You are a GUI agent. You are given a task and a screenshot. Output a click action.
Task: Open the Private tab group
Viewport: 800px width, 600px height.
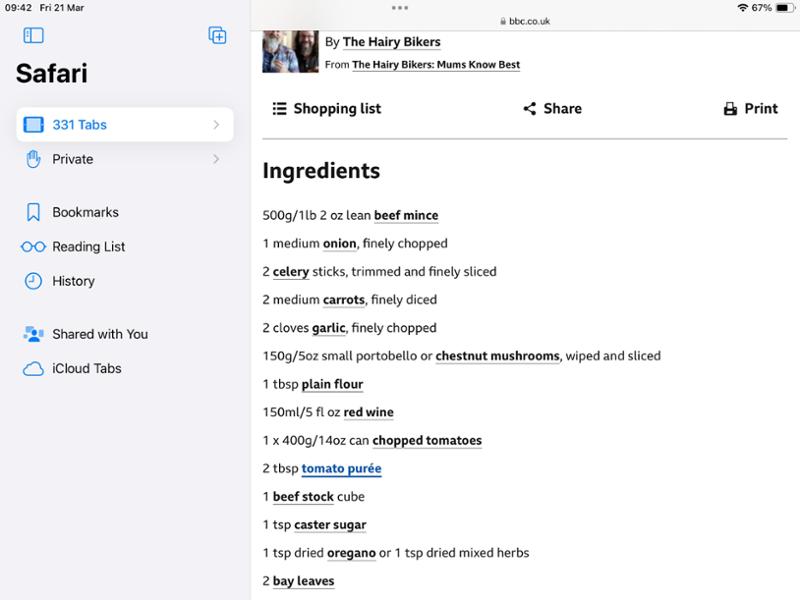125,159
